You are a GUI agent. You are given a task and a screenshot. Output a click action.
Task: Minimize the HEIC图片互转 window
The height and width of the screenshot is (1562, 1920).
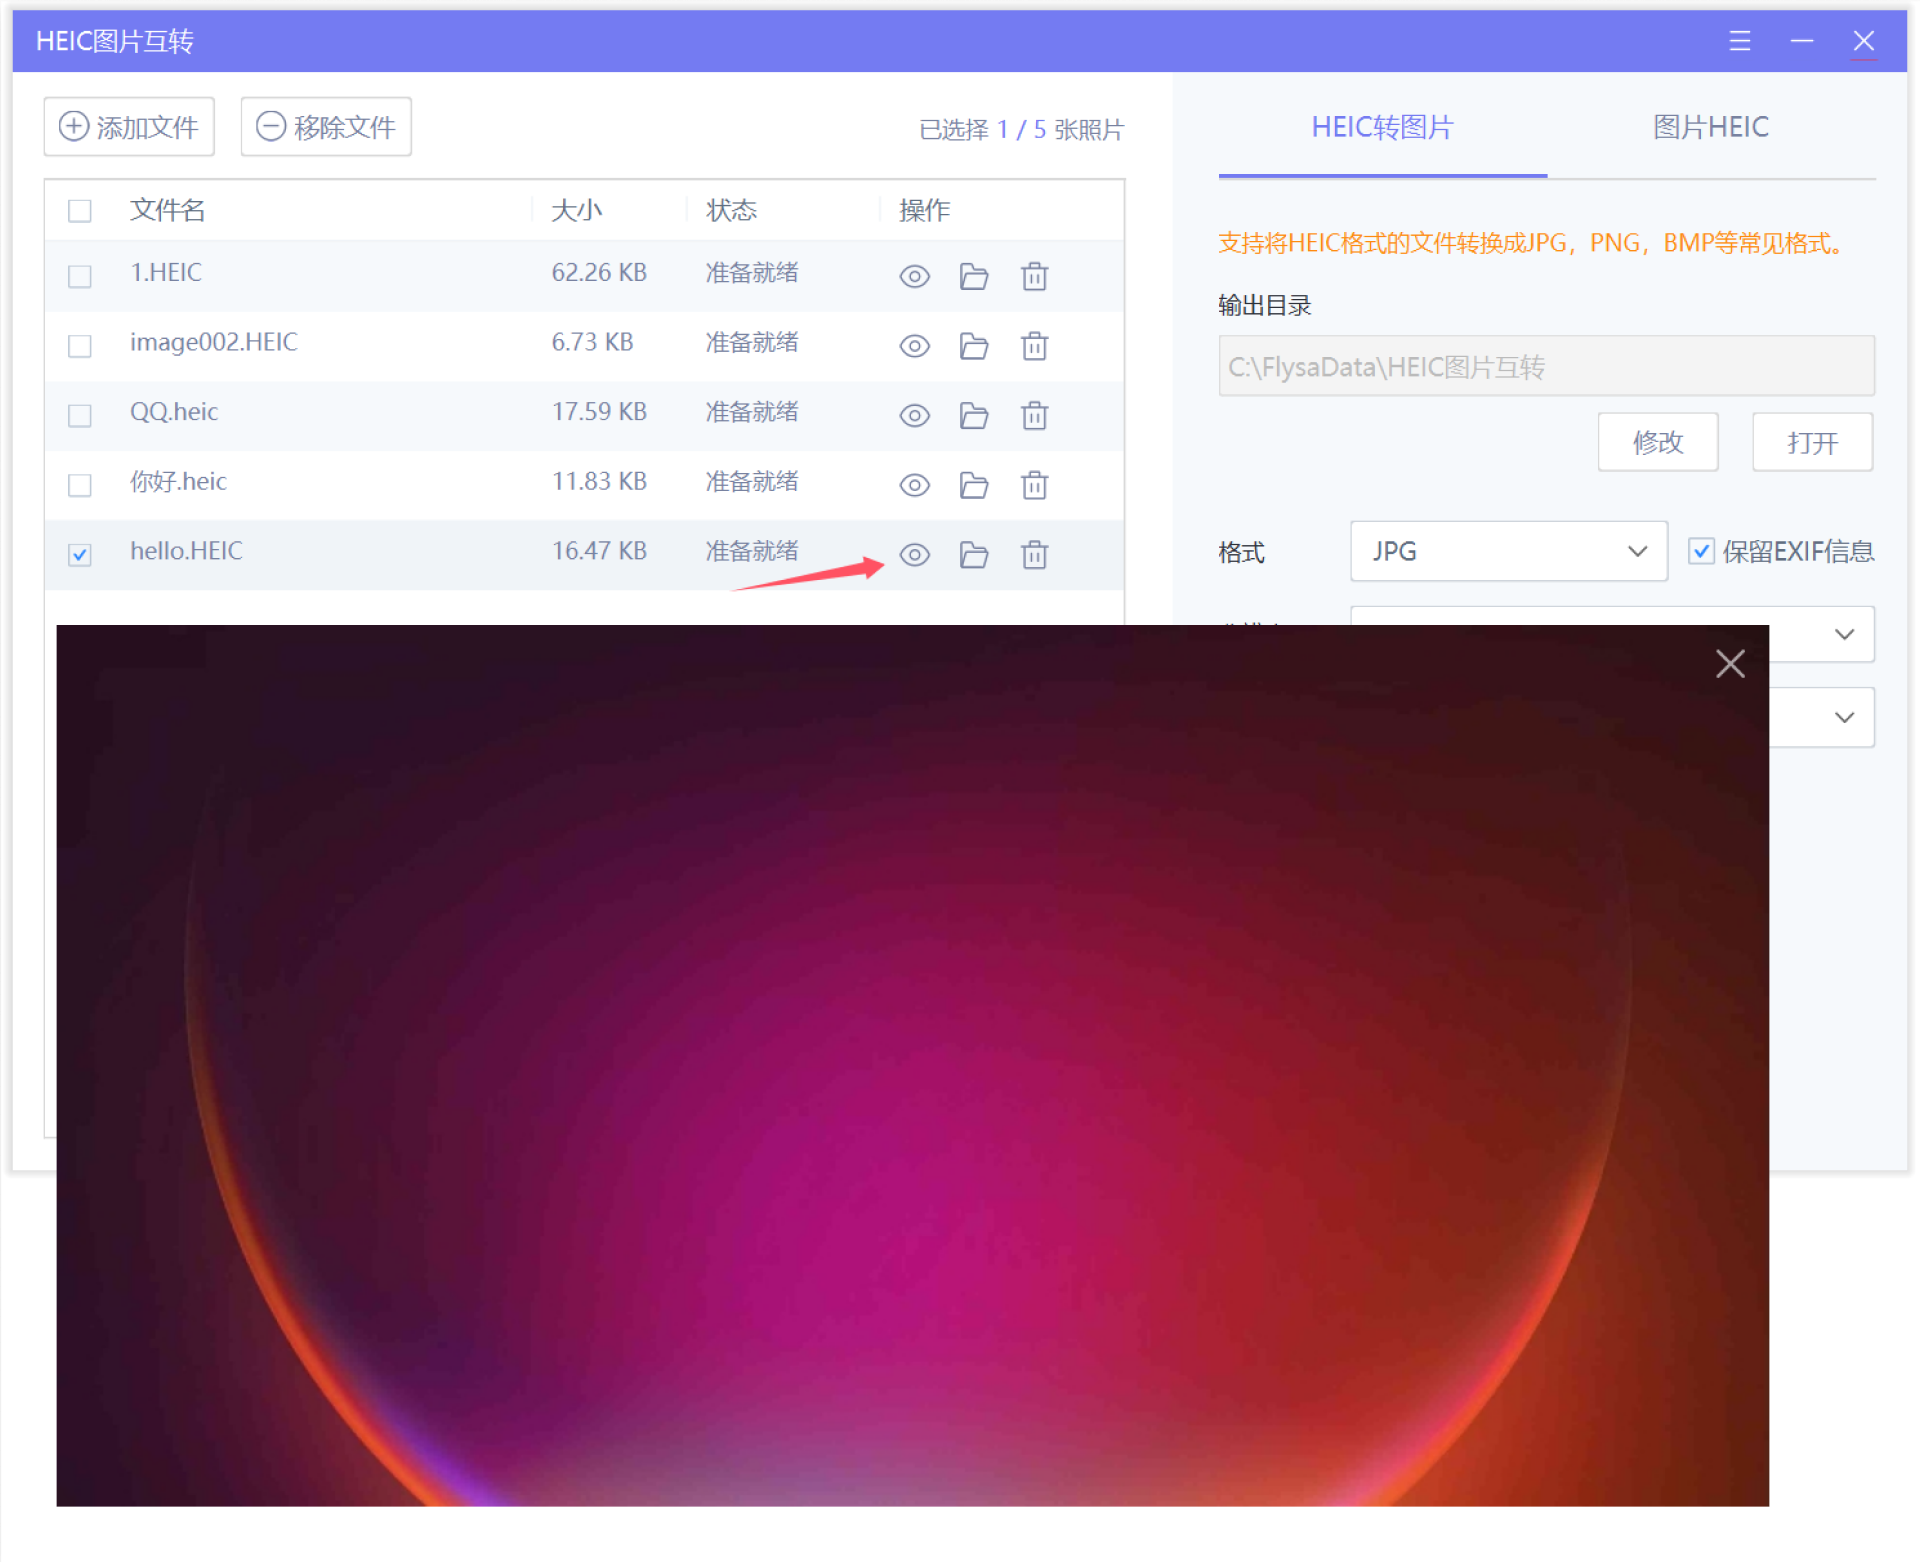click(x=1801, y=41)
